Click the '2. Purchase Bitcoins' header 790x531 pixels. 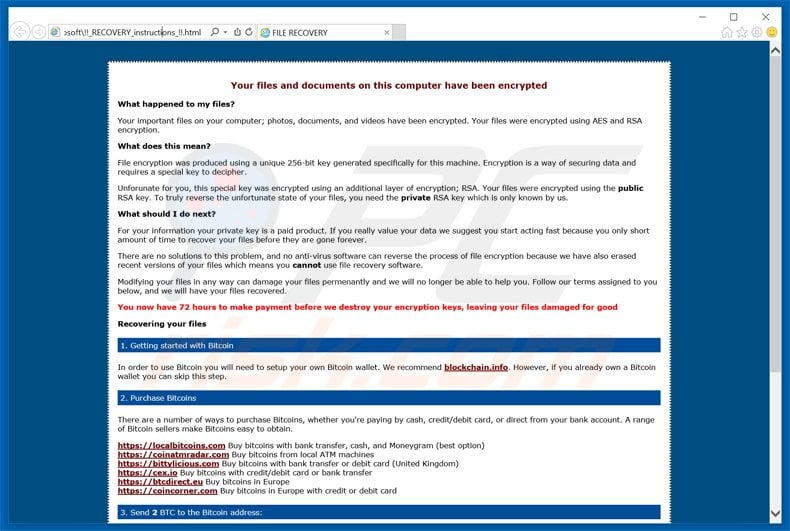point(389,398)
